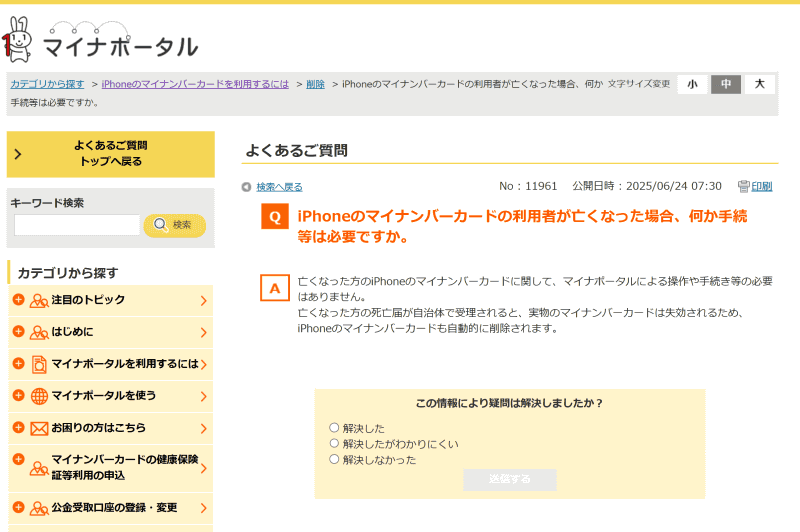
Task: Set text size to 大
Action: (760, 84)
